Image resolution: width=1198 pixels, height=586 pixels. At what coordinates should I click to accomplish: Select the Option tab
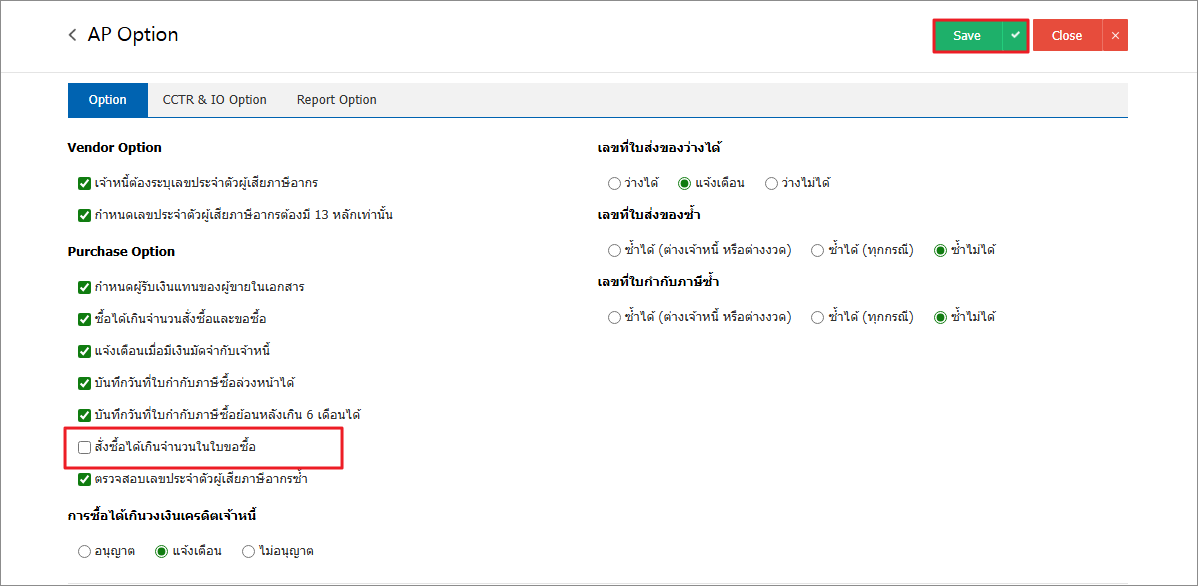coord(107,100)
